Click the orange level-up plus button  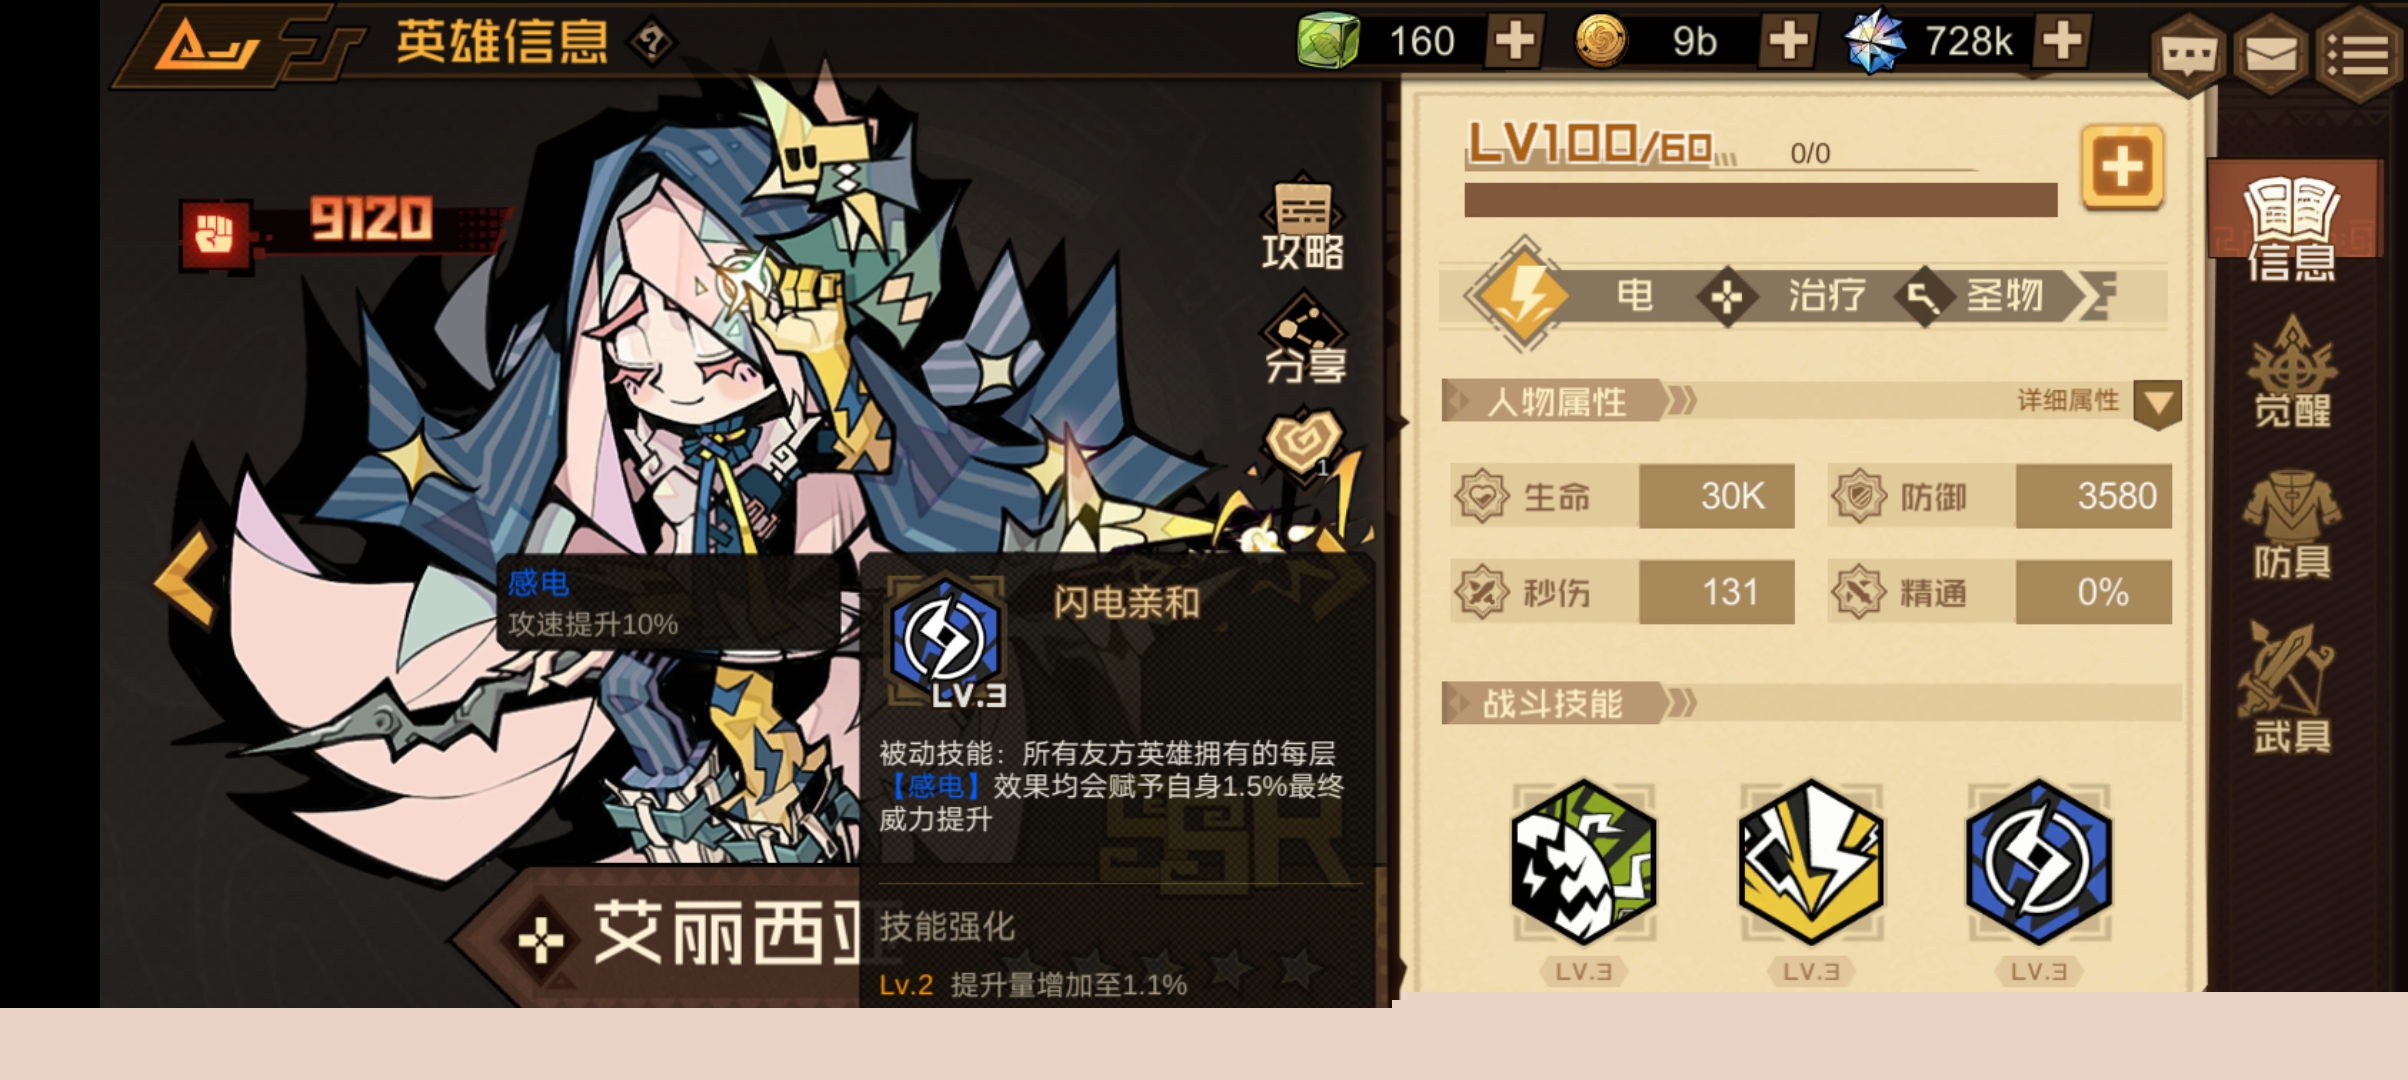2122,167
